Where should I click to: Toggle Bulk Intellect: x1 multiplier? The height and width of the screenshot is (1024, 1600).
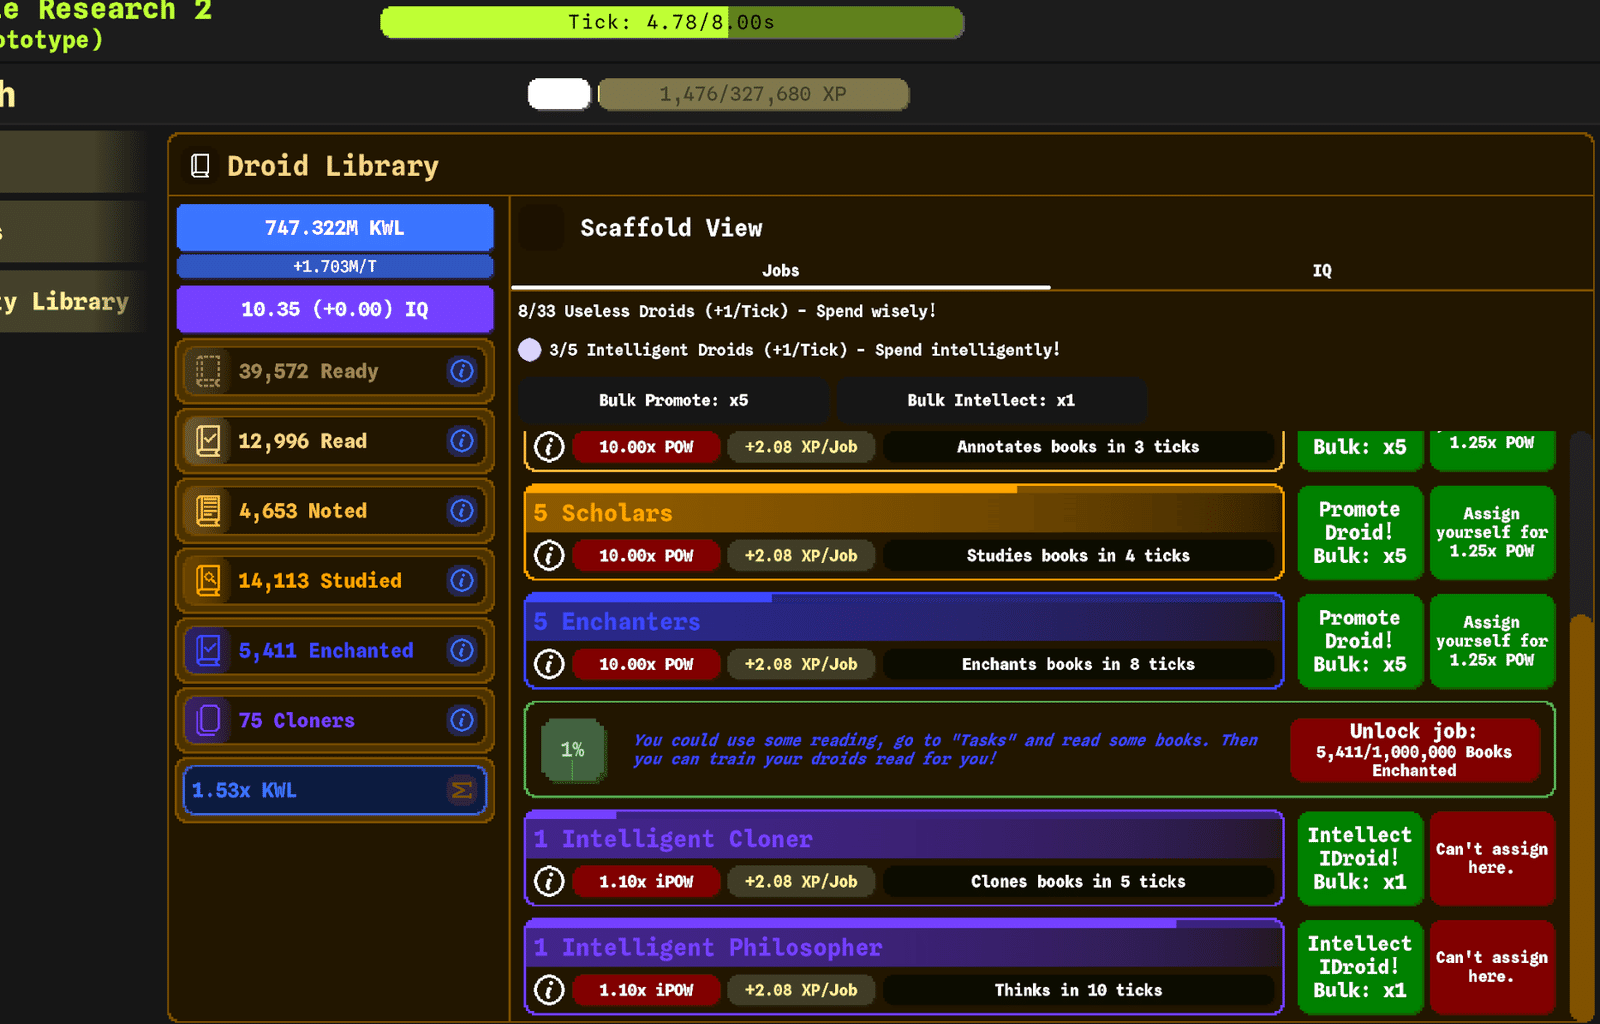pyautogui.click(x=991, y=400)
